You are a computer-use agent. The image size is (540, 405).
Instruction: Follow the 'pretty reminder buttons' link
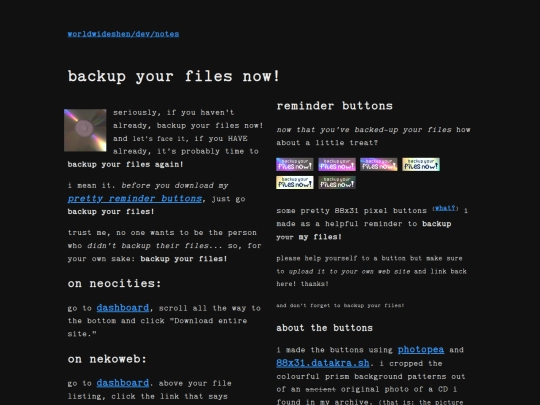[135, 199]
